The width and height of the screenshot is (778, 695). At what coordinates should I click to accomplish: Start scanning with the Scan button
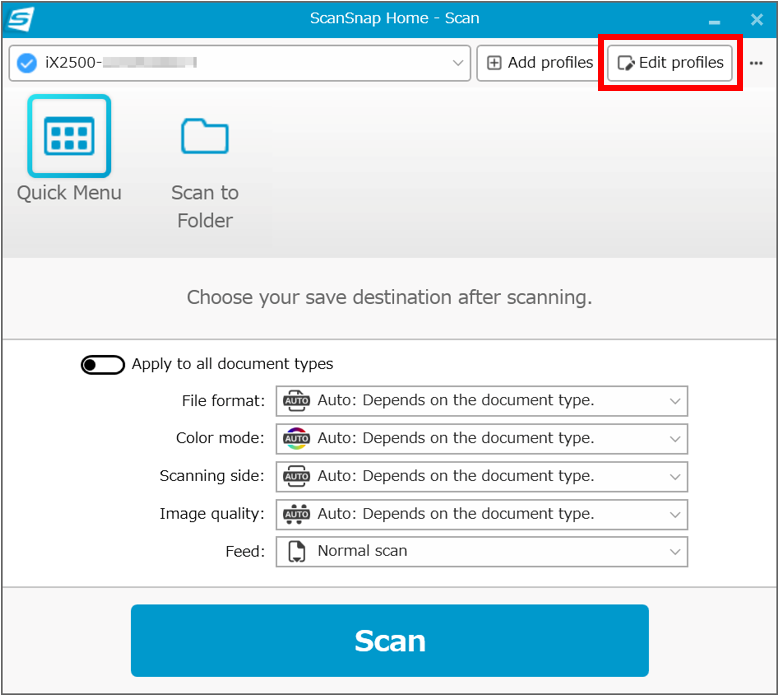coord(389,640)
